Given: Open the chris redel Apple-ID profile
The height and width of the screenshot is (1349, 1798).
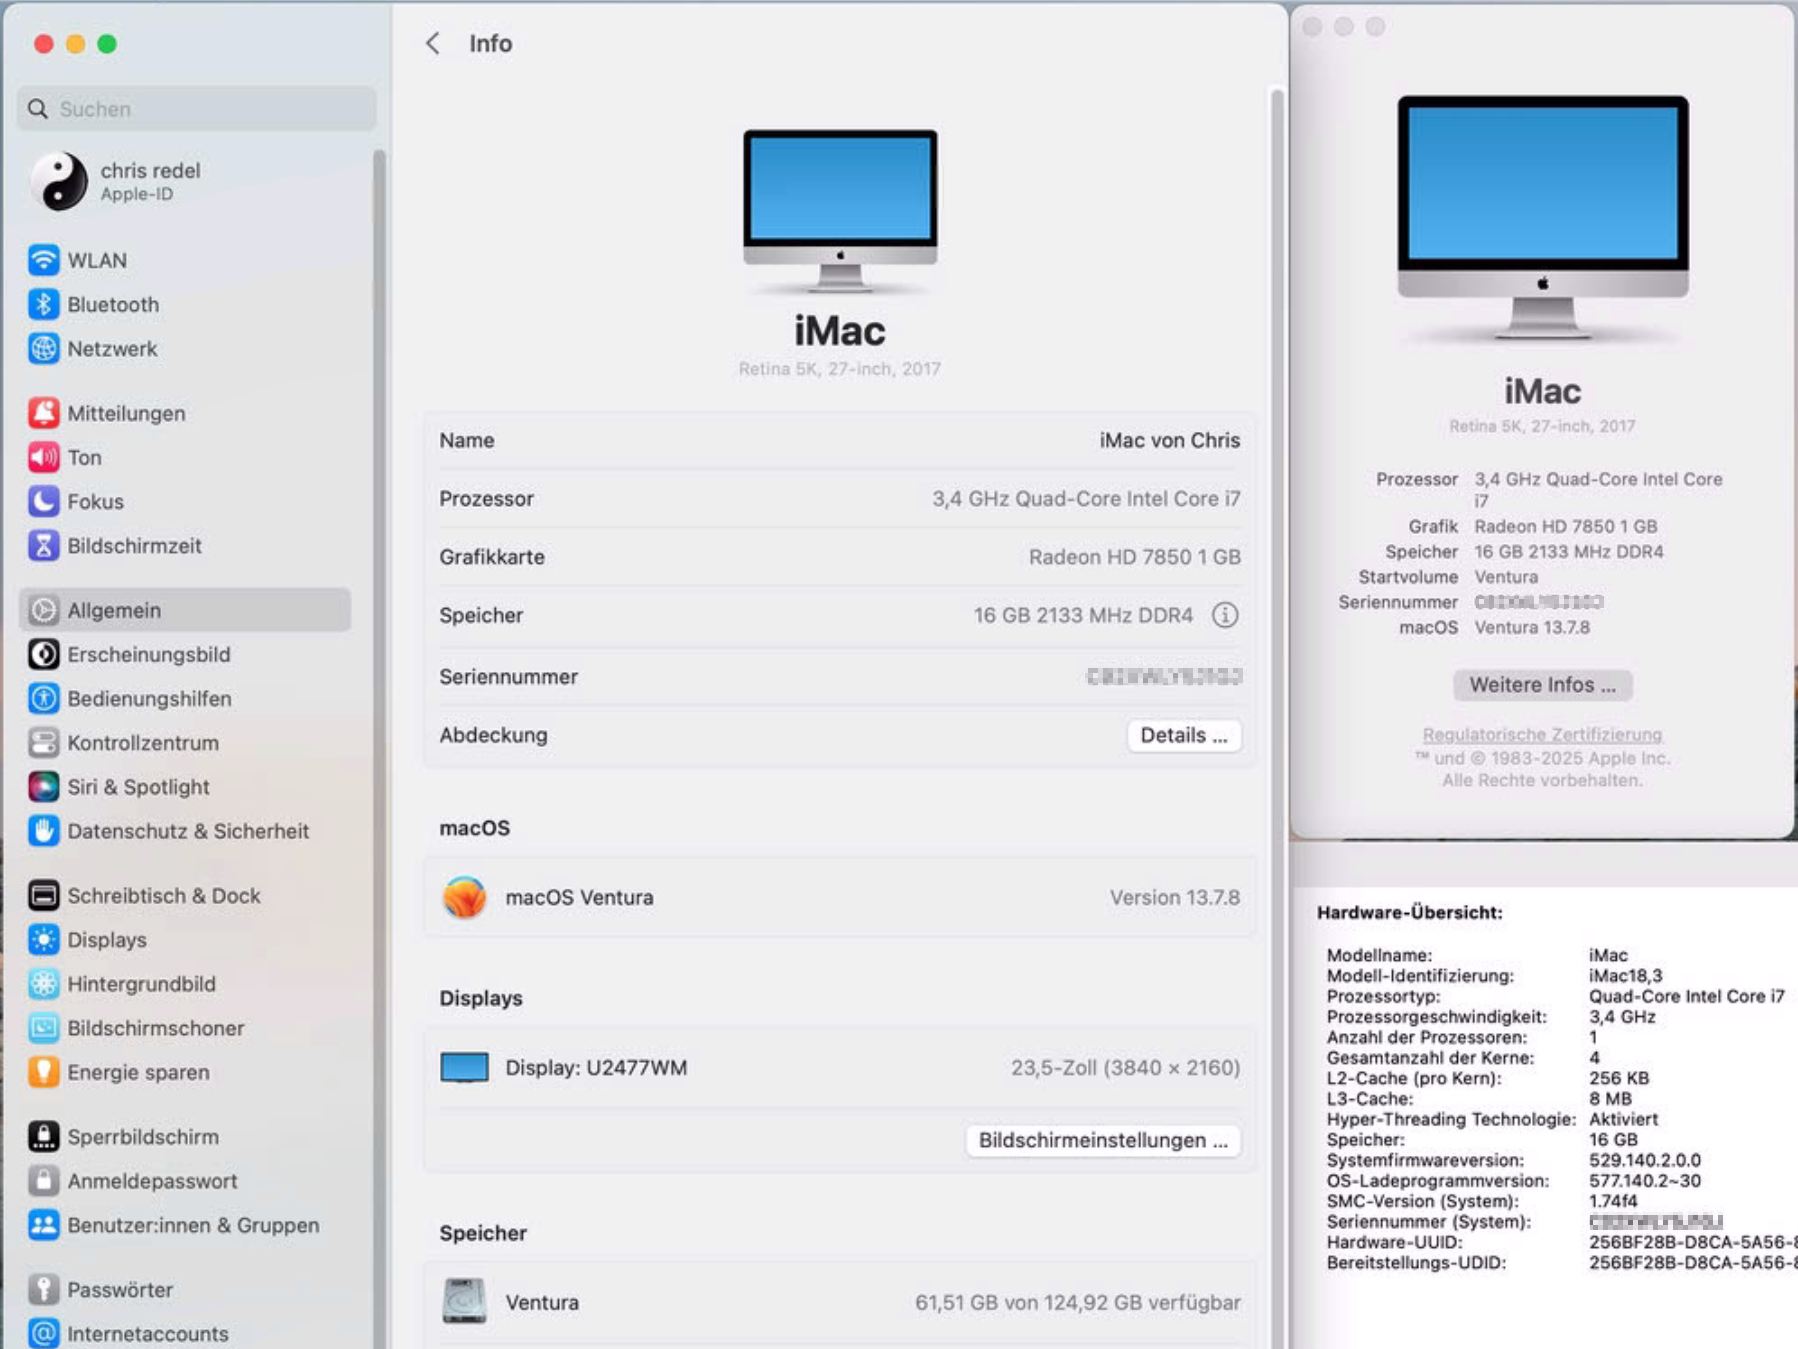Looking at the screenshot, I should [150, 181].
